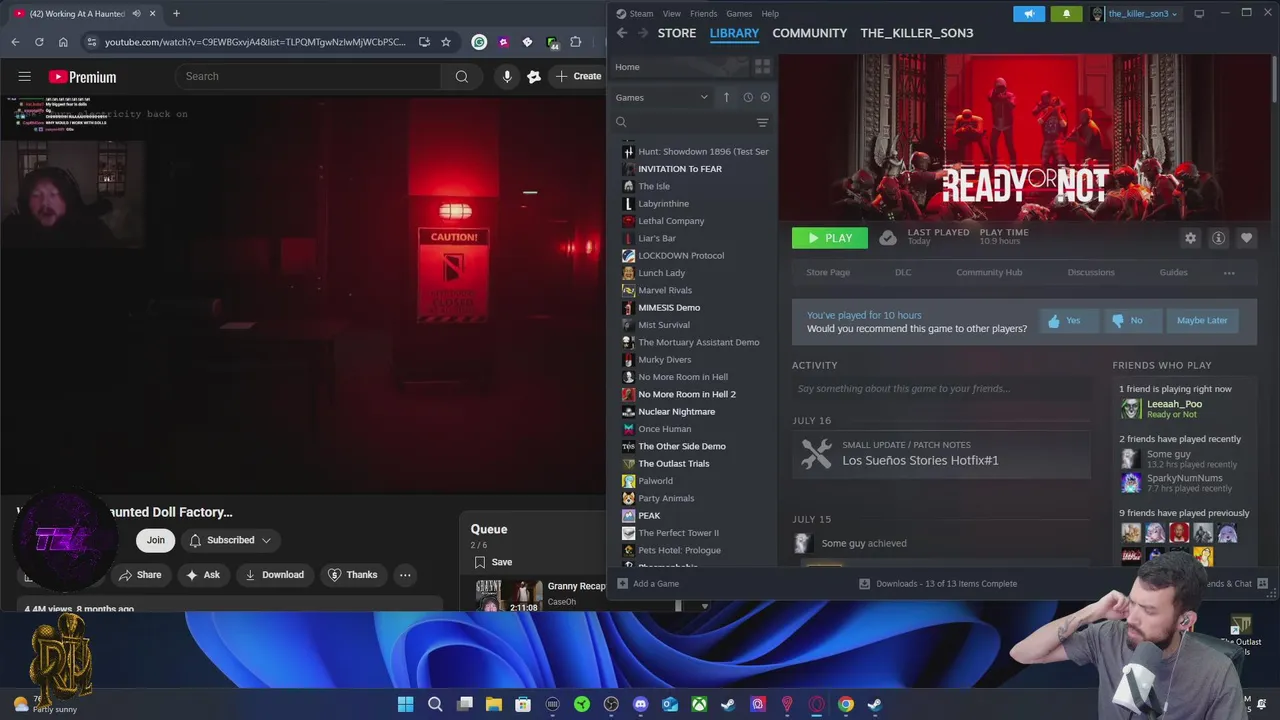
Task: Open Ready or Not DLC tab
Action: tap(903, 272)
